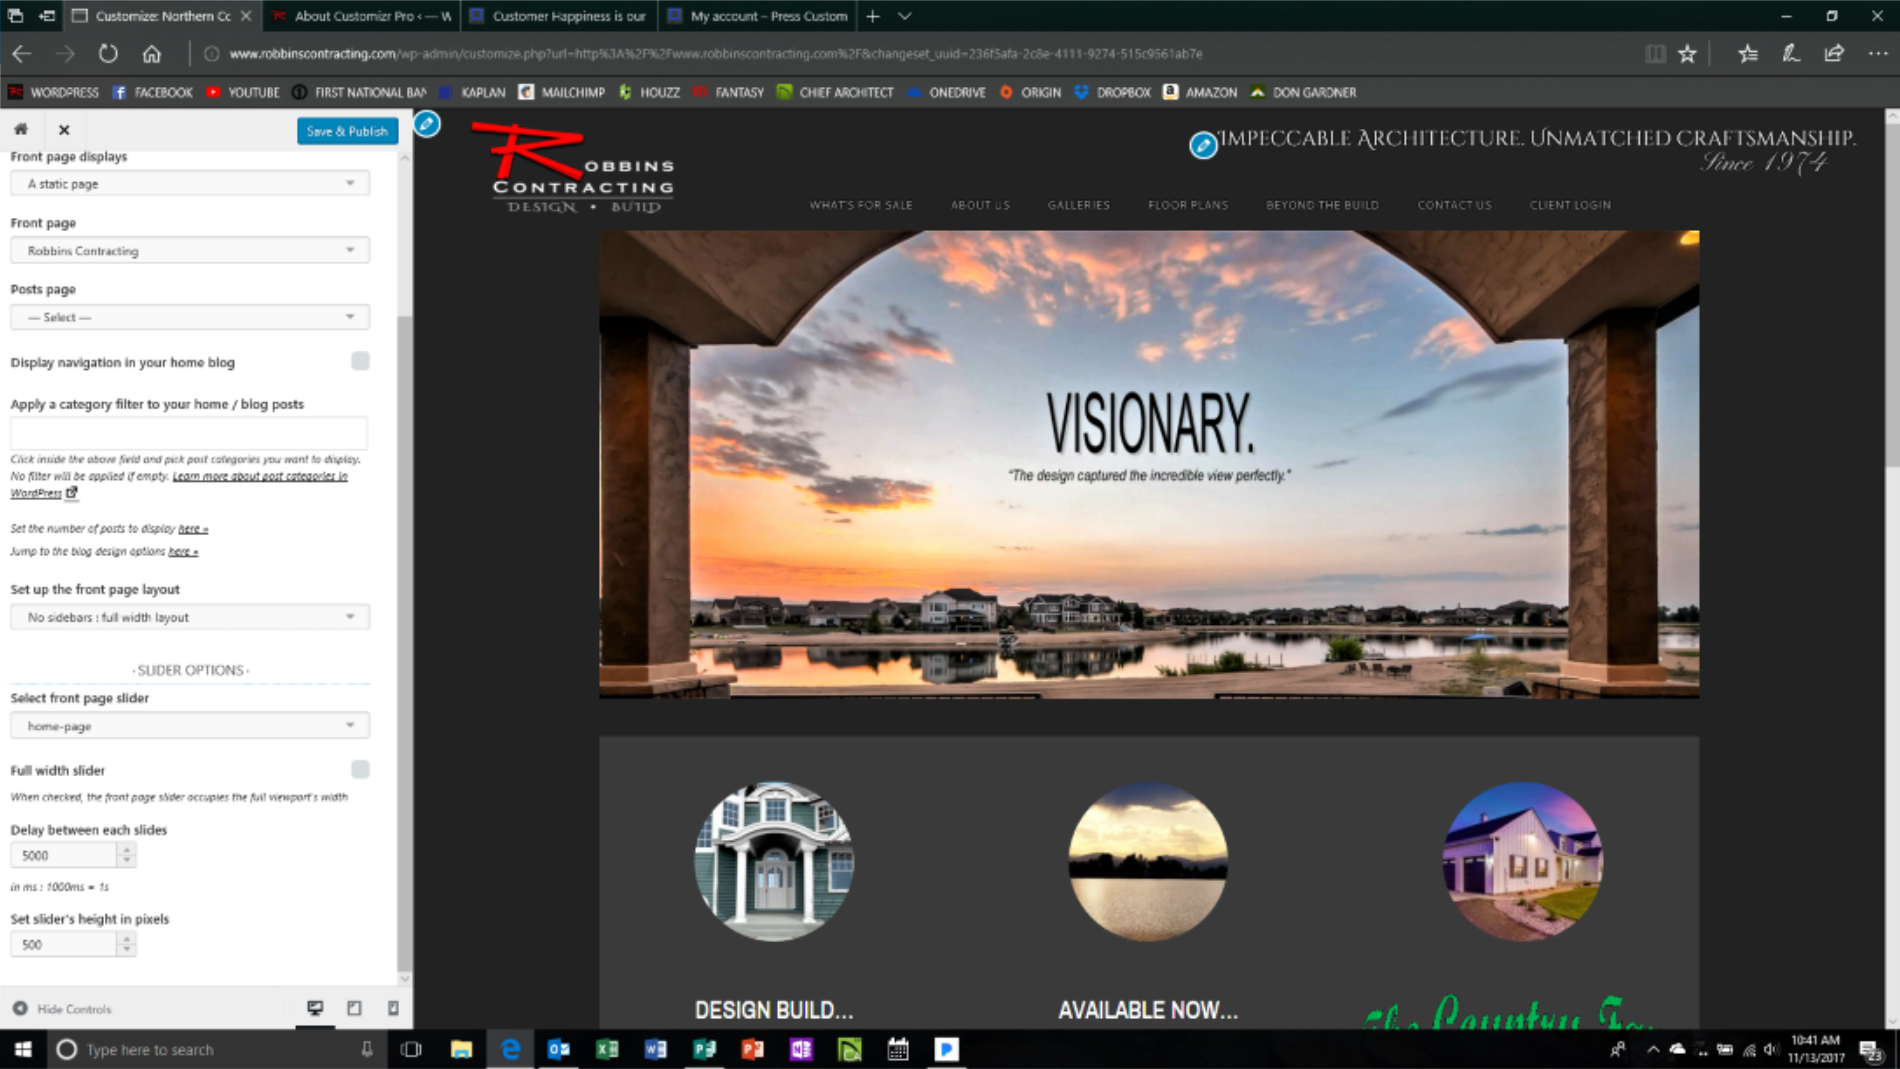Image resolution: width=1900 pixels, height=1069 pixels.
Task: Click the logo edit pencil shortcut
Action: (x=427, y=124)
